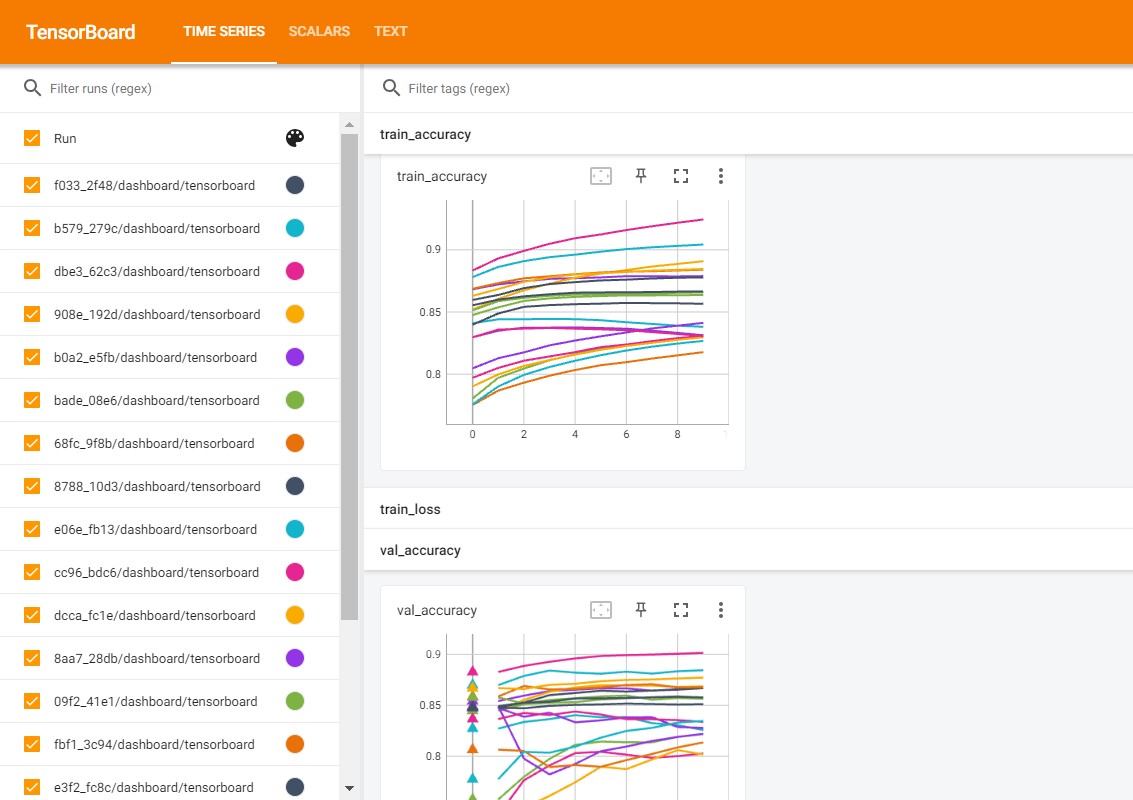This screenshot has width=1133, height=800.
Task: Open the SCALARS tab
Action: point(319,31)
